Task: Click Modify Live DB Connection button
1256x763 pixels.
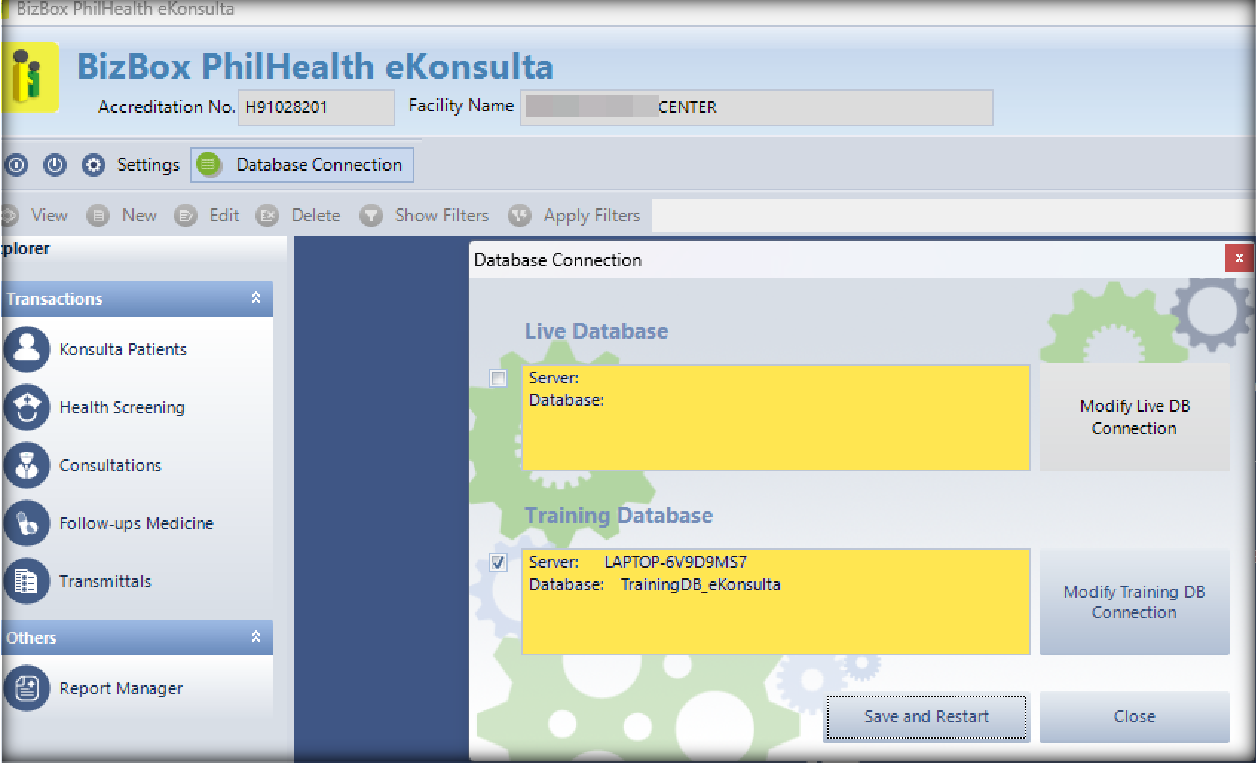Action: 1134,417
